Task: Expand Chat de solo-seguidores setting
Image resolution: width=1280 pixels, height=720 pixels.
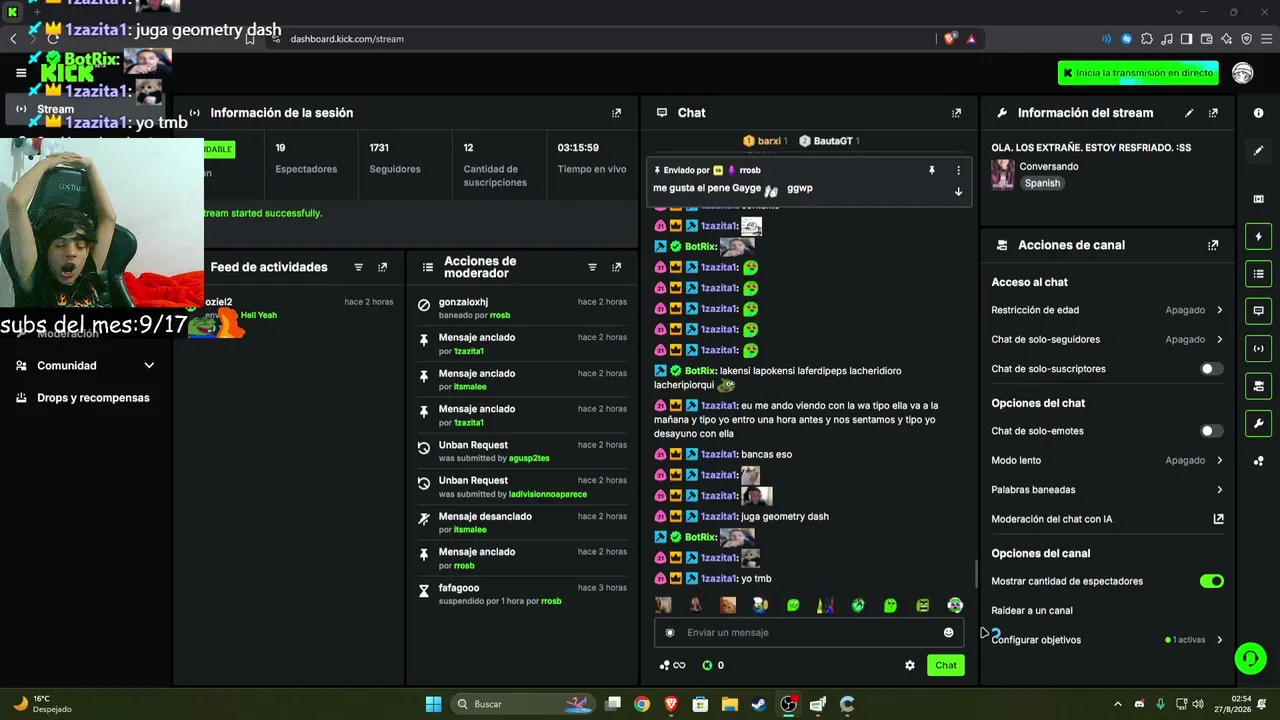Action: point(1107,340)
